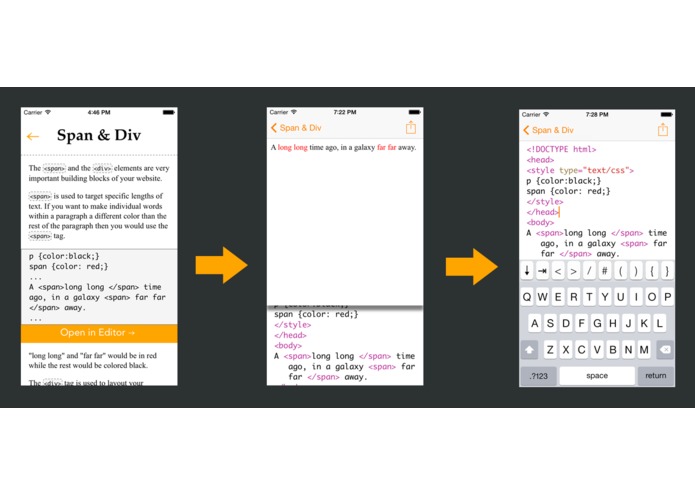
Task: Tap the tab indent key above the keyboard
Action: (x=542, y=271)
